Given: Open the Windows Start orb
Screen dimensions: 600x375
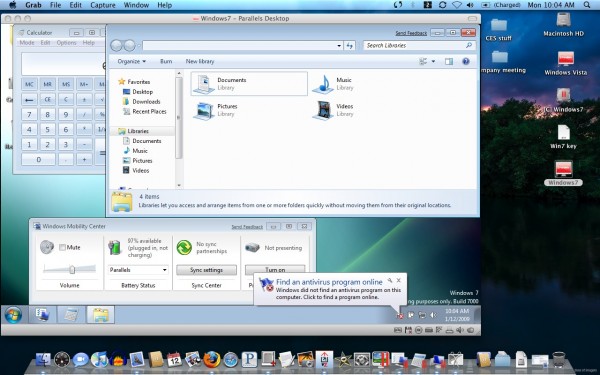Looking at the screenshot, I should point(13,316).
